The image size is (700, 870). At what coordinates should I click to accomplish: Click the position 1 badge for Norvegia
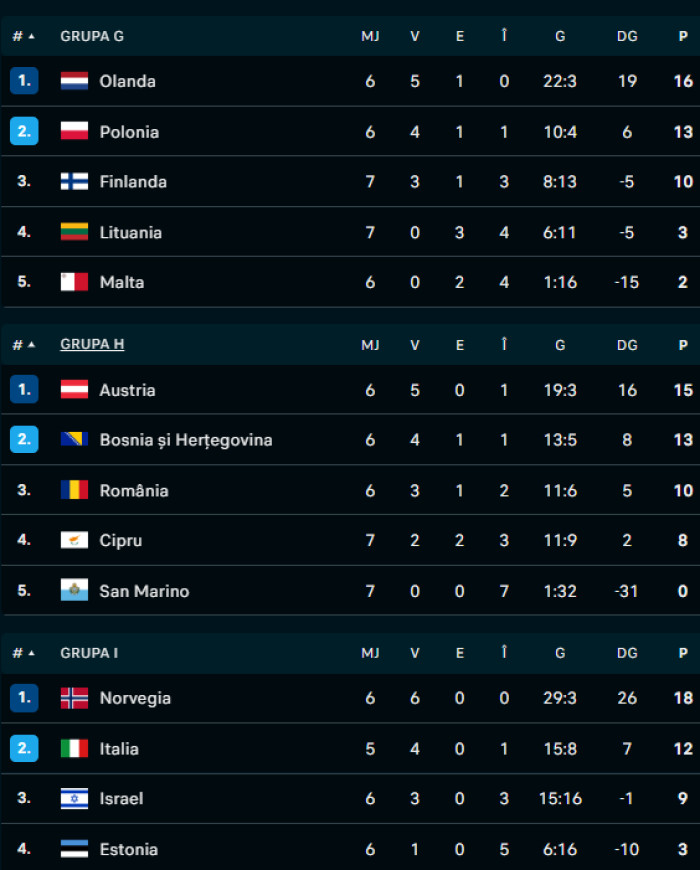coord(24,698)
